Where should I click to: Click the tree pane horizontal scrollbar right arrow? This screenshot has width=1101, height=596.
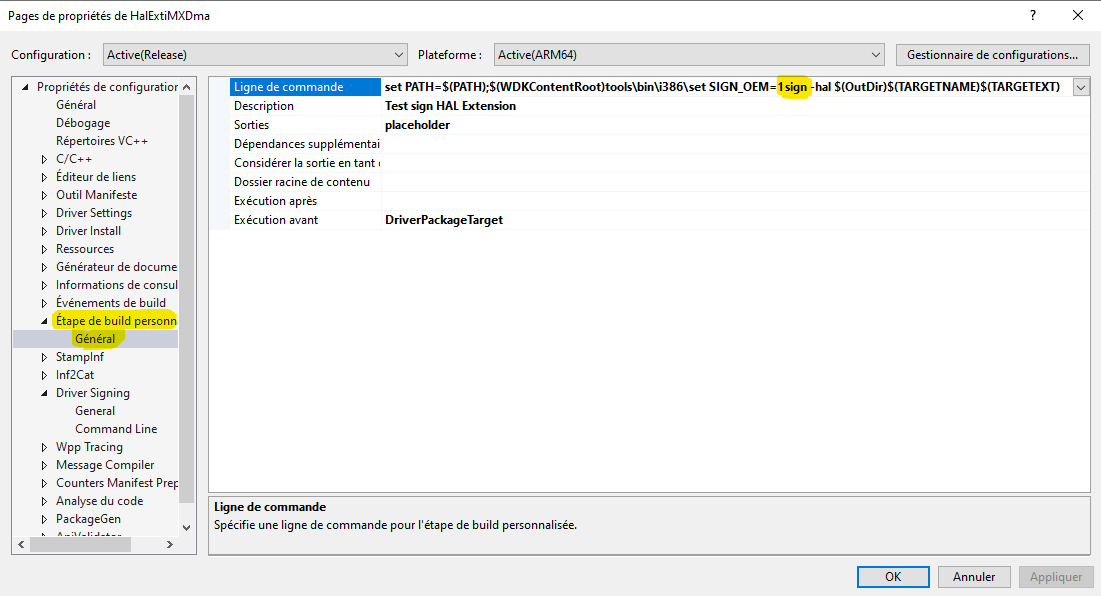168,545
